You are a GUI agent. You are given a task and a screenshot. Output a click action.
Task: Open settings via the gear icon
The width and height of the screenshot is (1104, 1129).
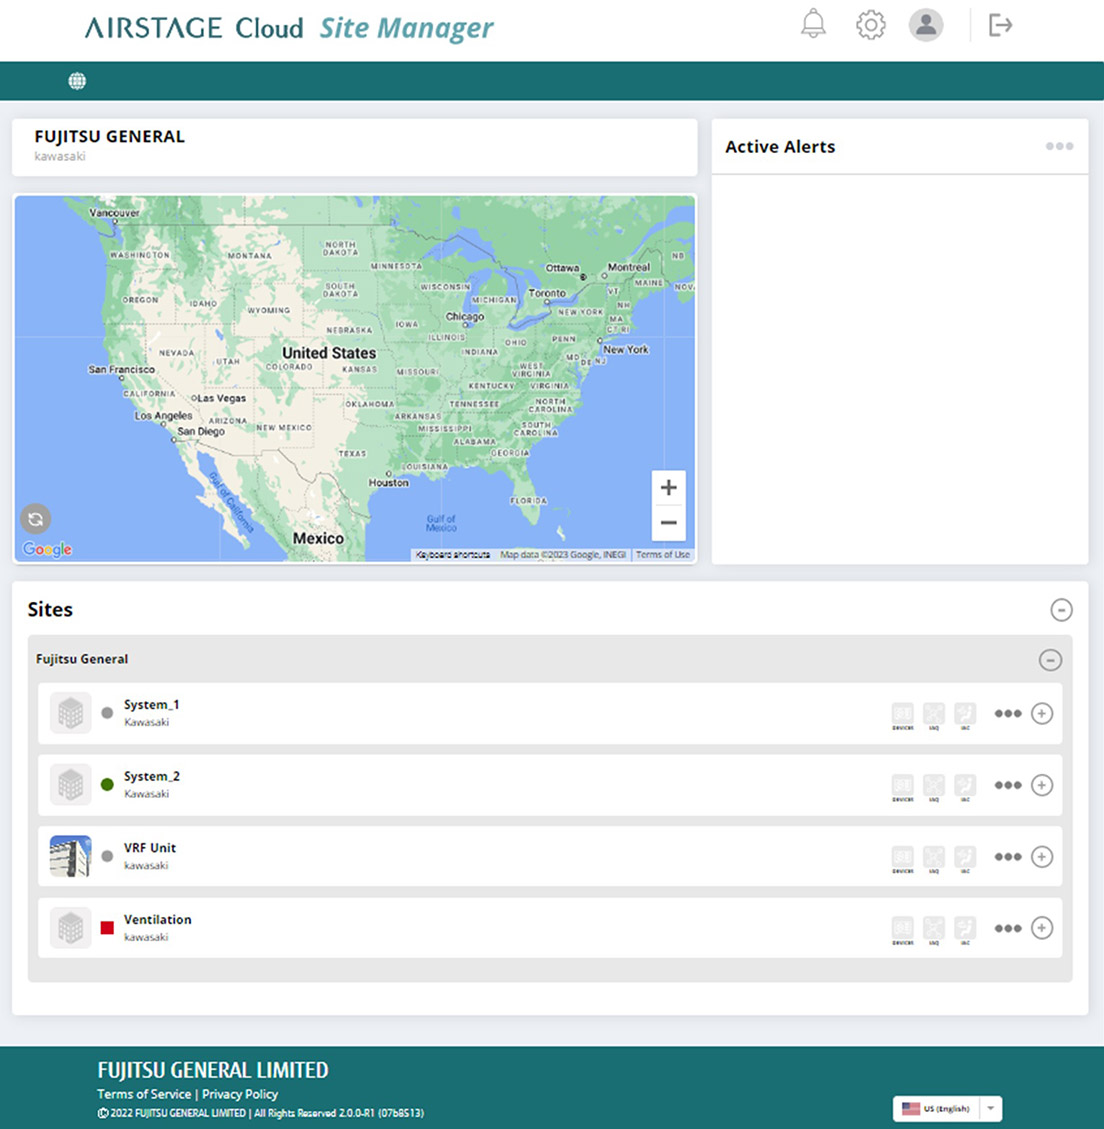click(x=871, y=25)
